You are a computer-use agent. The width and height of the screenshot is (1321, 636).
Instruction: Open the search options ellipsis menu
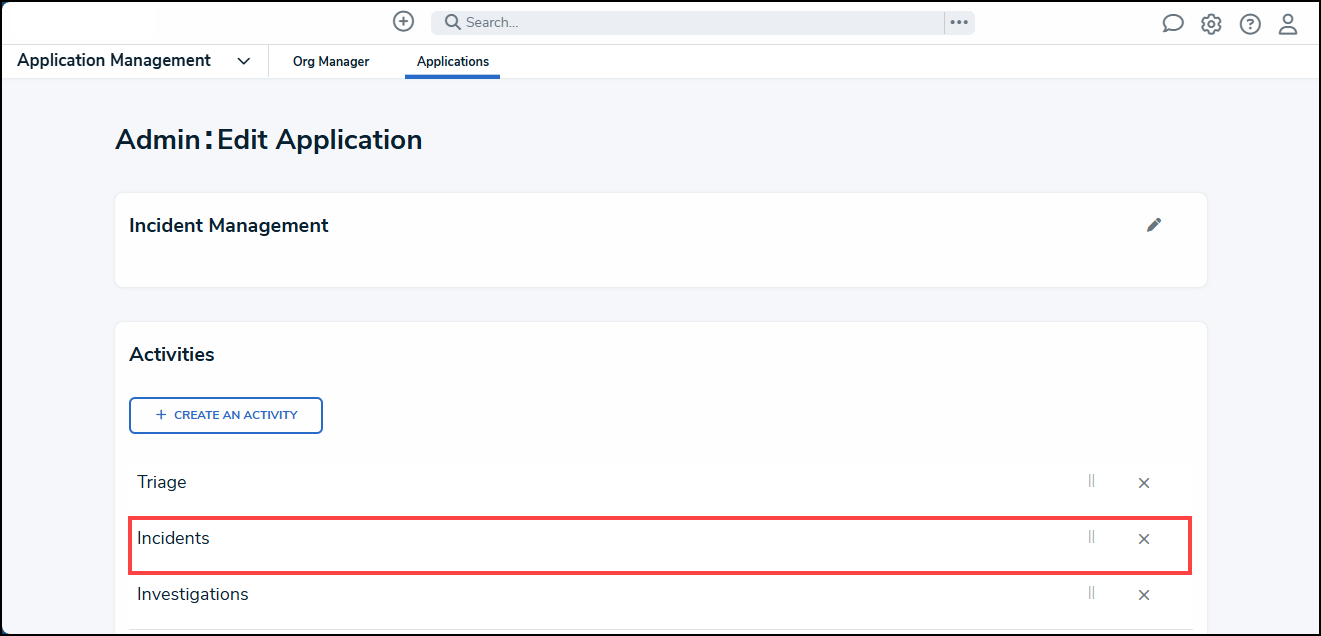click(959, 23)
